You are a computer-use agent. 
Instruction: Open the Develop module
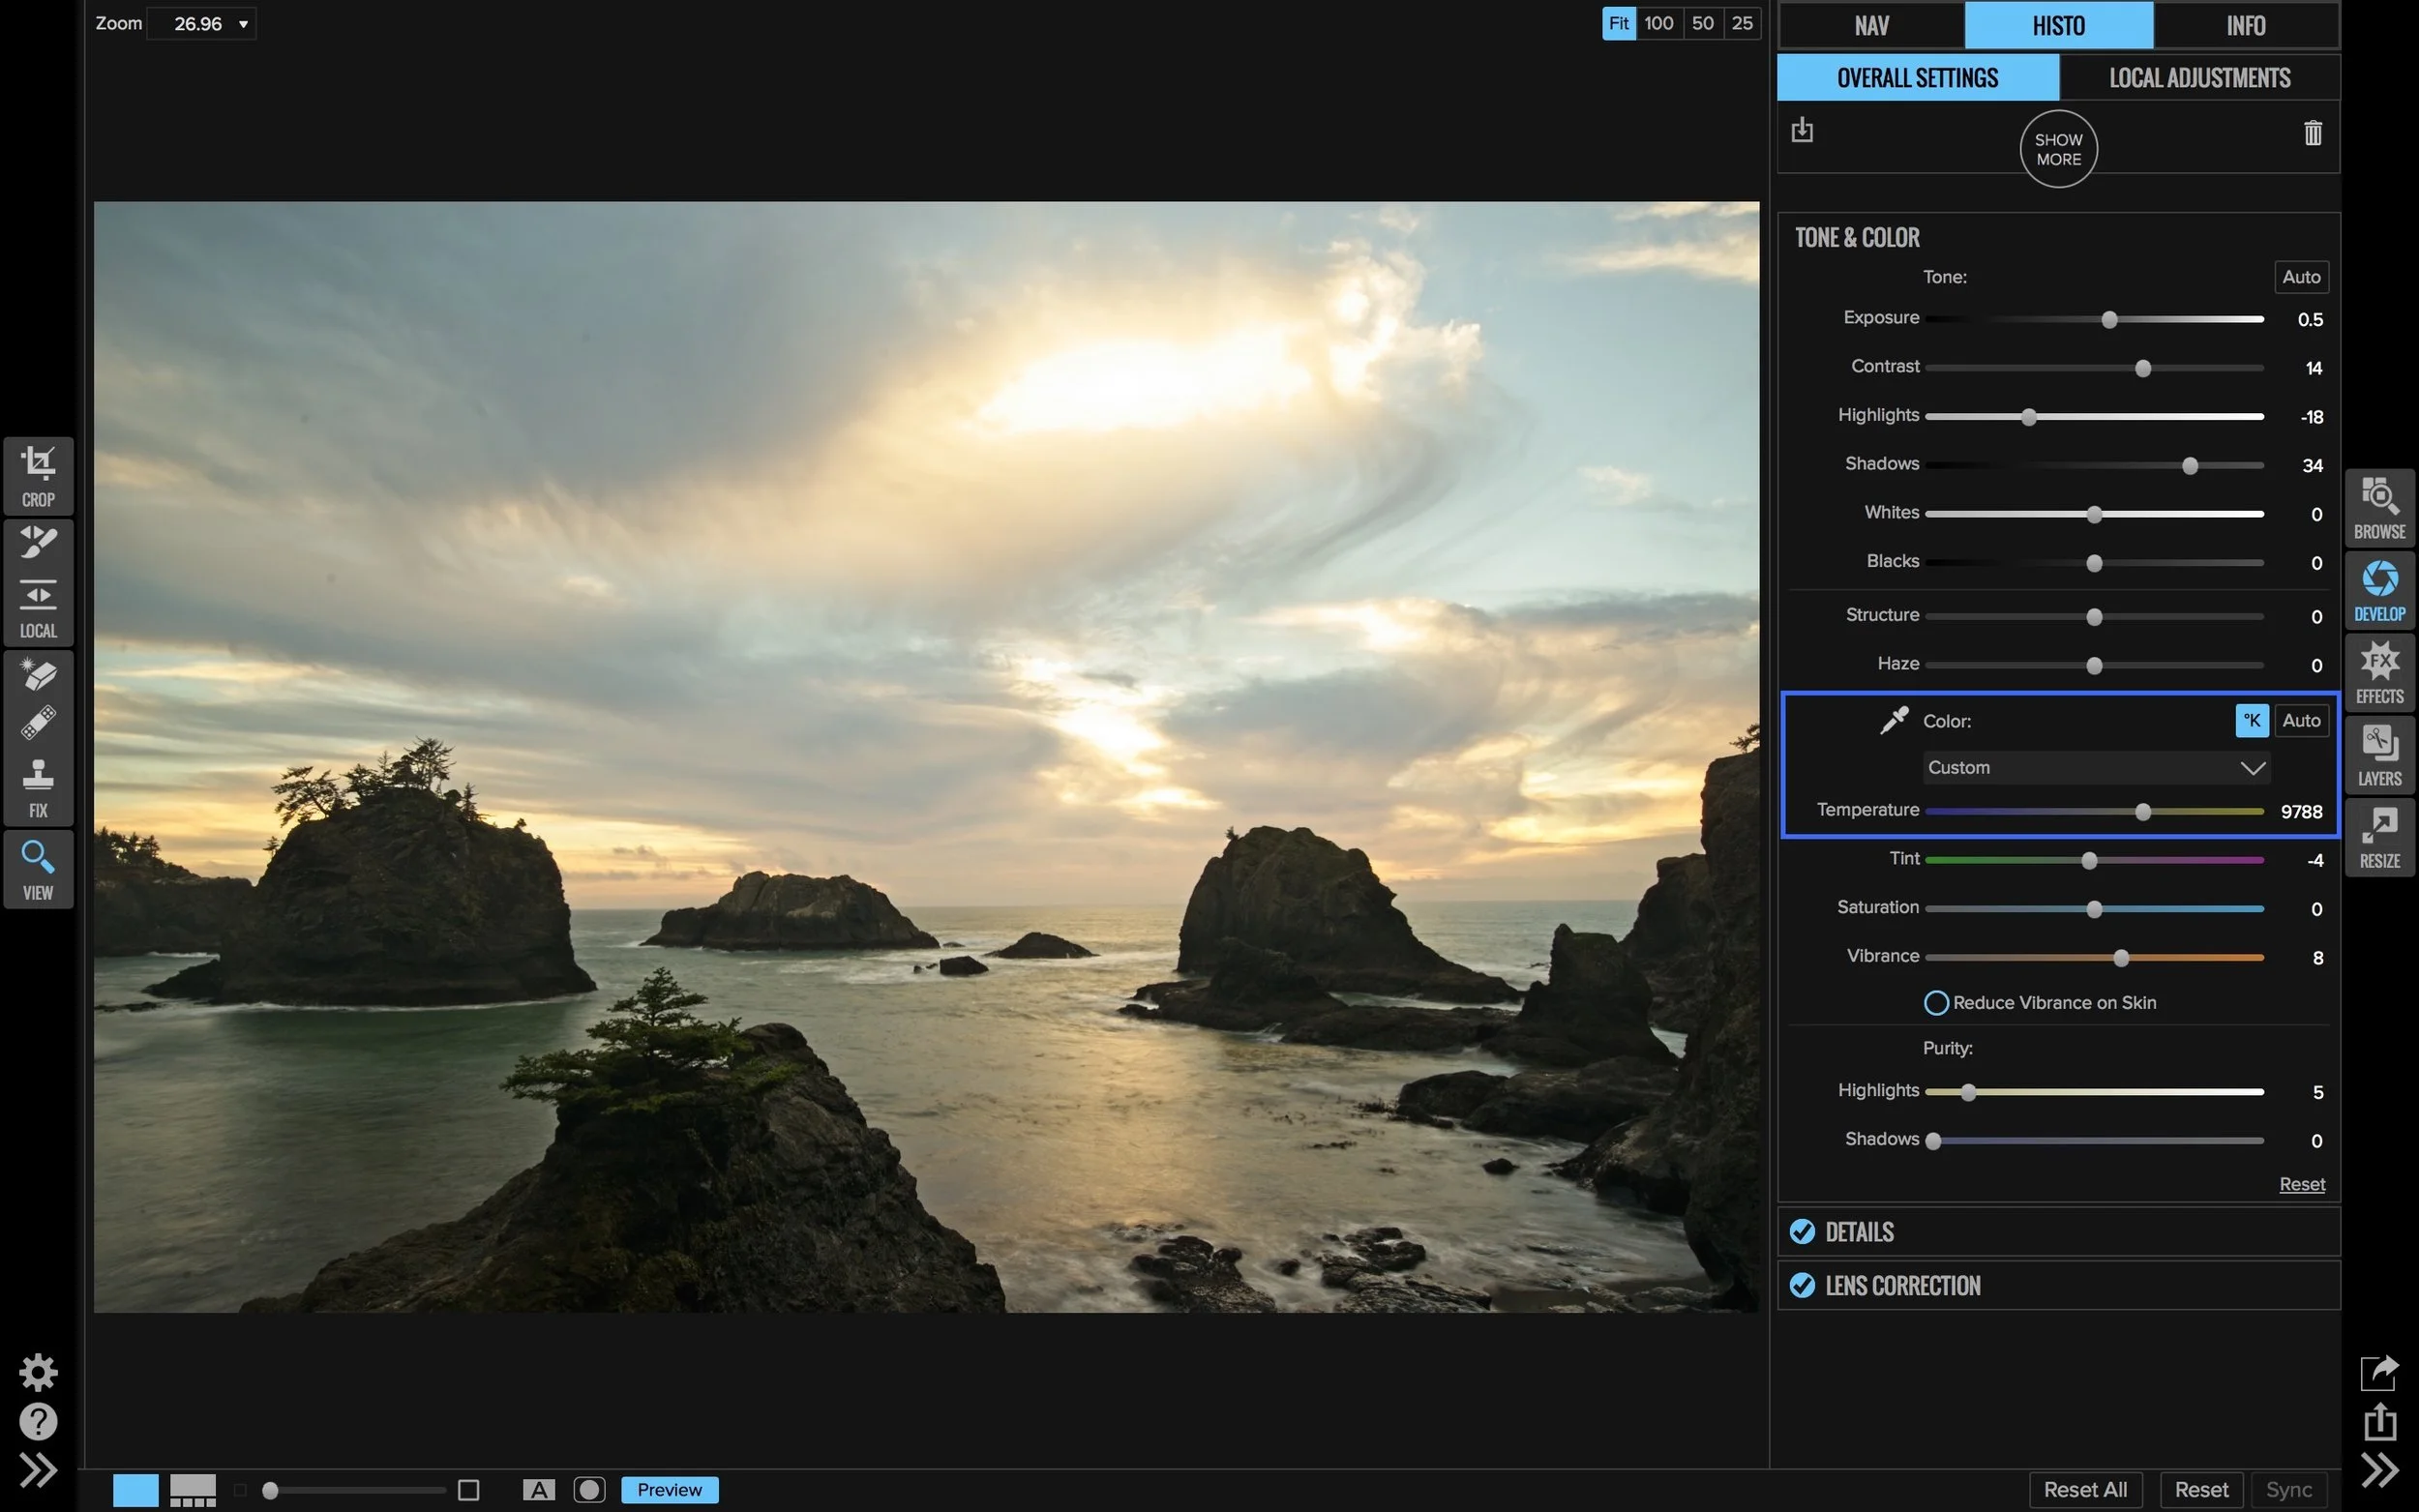2379,590
